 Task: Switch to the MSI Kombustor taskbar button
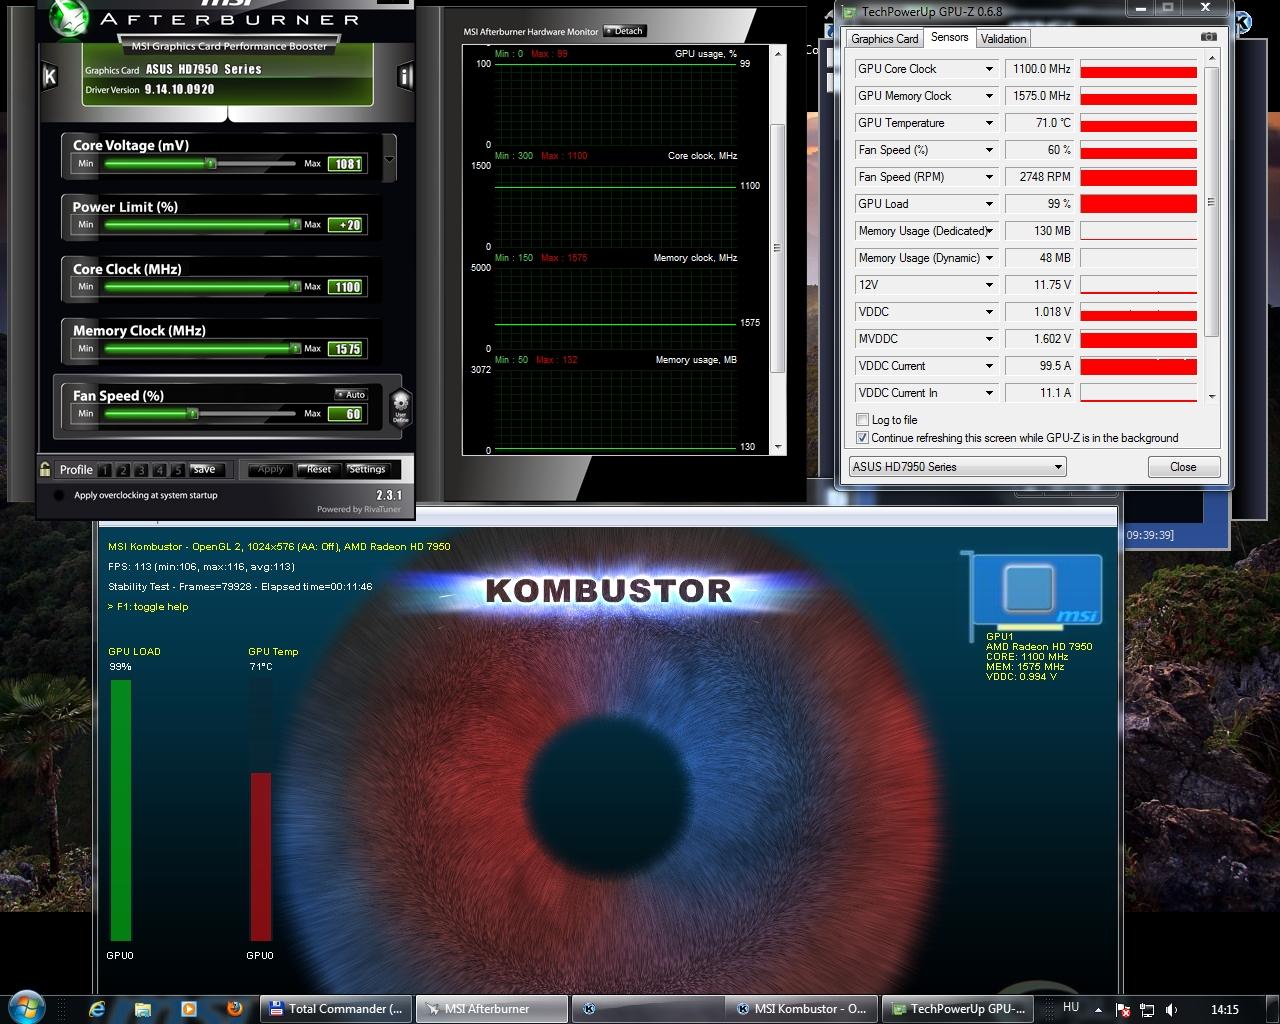[802, 1009]
